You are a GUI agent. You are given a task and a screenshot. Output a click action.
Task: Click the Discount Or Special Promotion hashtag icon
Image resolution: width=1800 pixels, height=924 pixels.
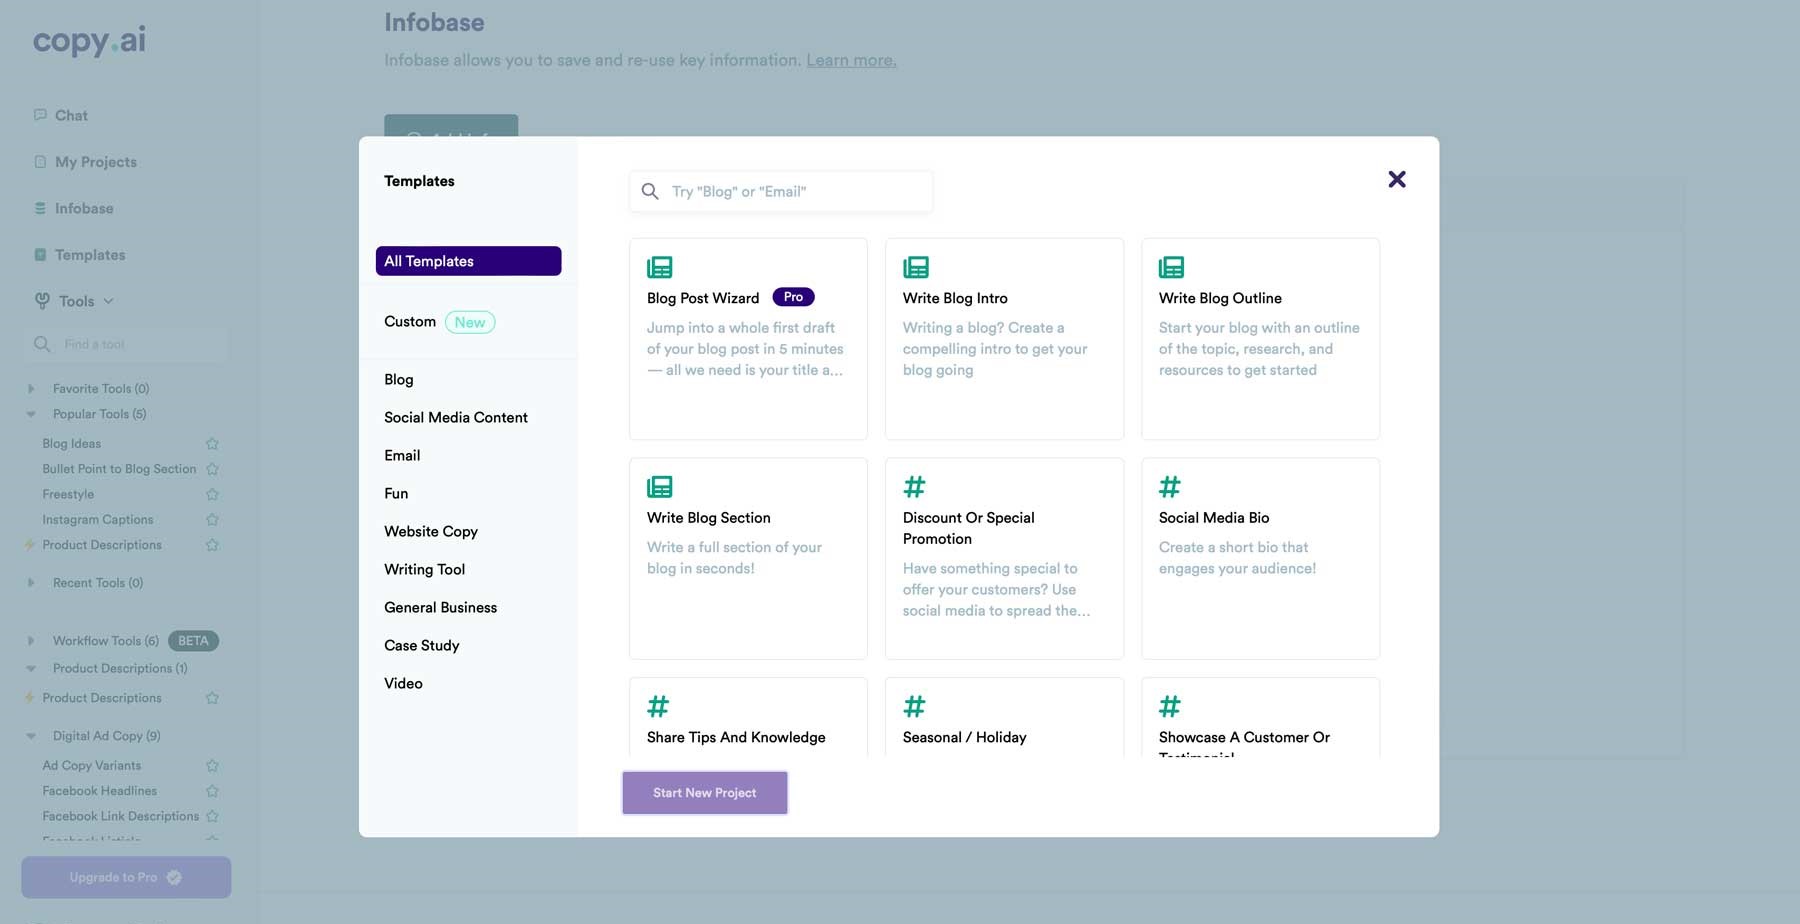914,487
